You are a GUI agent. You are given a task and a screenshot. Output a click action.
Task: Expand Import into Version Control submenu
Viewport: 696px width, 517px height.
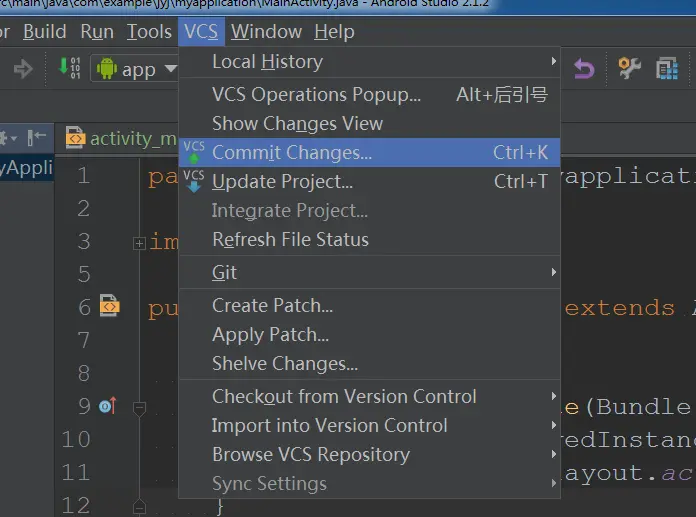(369, 426)
